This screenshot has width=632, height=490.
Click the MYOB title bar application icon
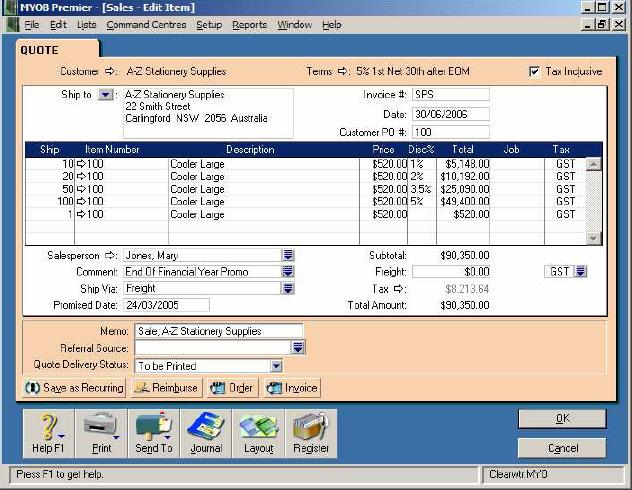[x=10, y=7]
